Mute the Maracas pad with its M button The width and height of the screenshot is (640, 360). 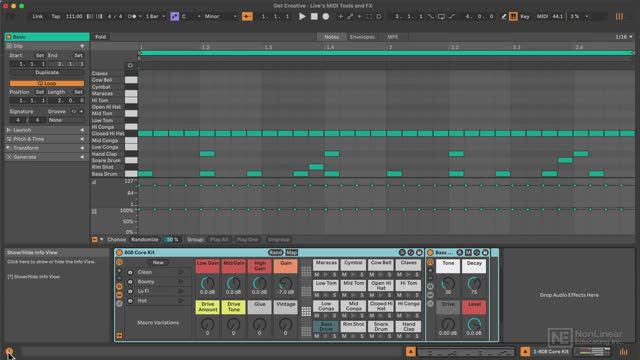317,274
